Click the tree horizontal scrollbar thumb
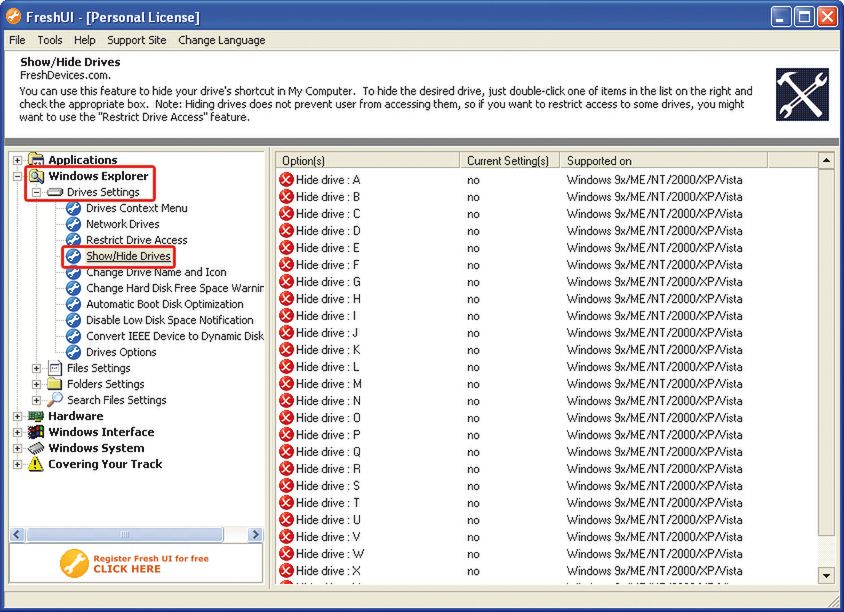The height and width of the screenshot is (612, 844). (x=125, y=534)
